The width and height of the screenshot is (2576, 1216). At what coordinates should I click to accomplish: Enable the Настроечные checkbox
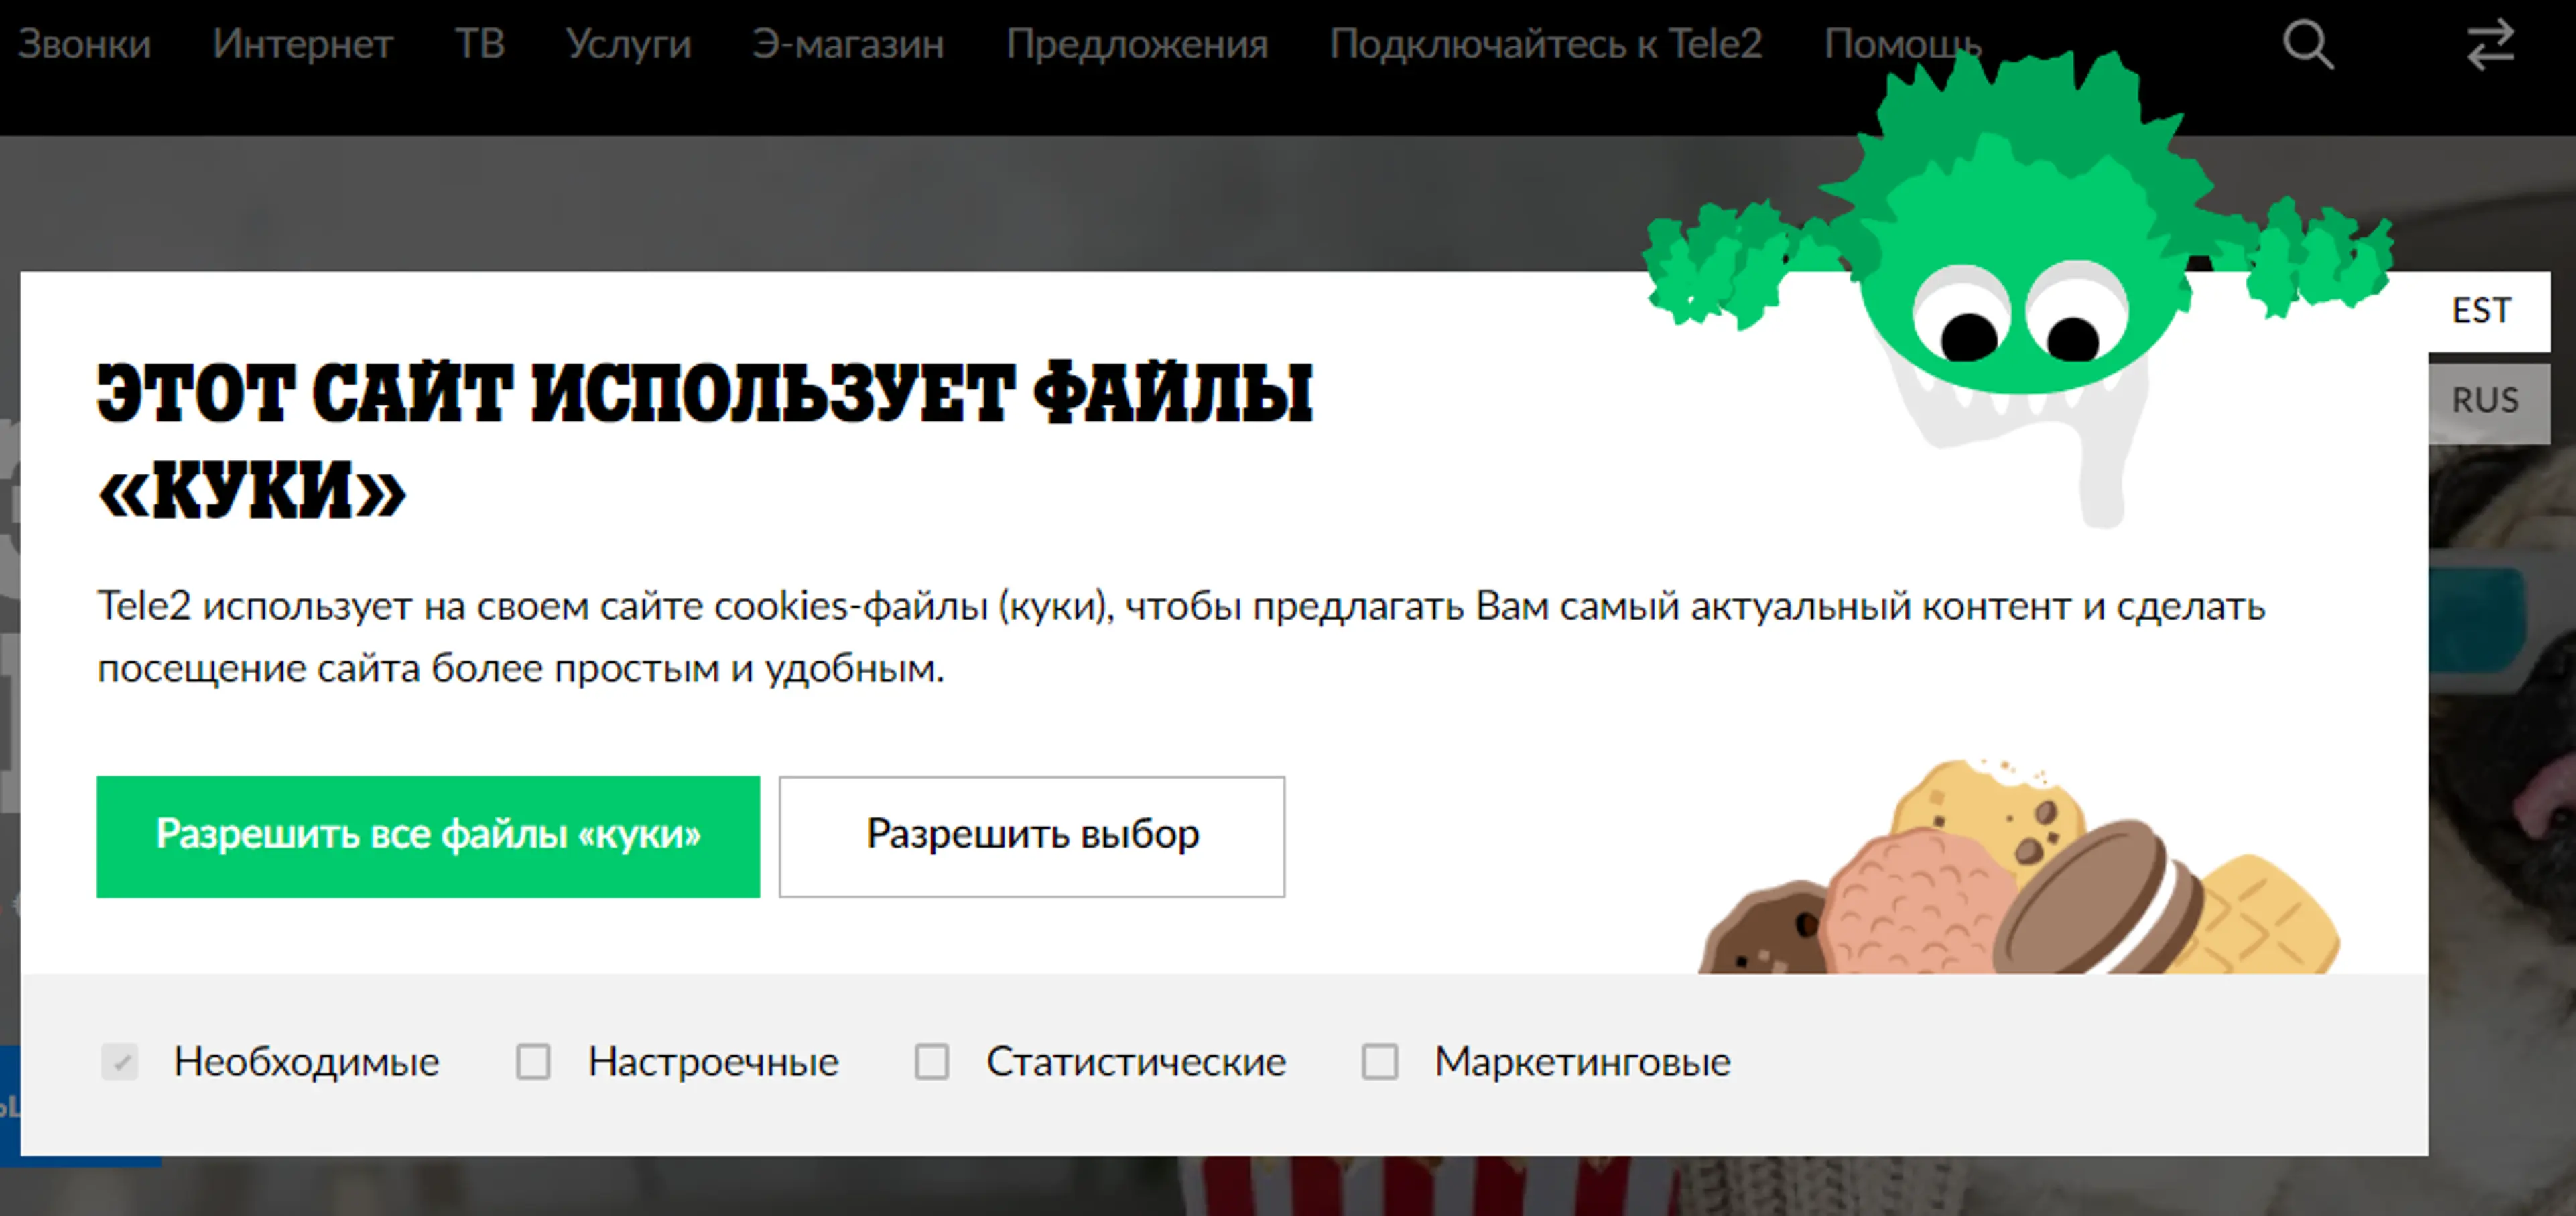pos(533,1061)
